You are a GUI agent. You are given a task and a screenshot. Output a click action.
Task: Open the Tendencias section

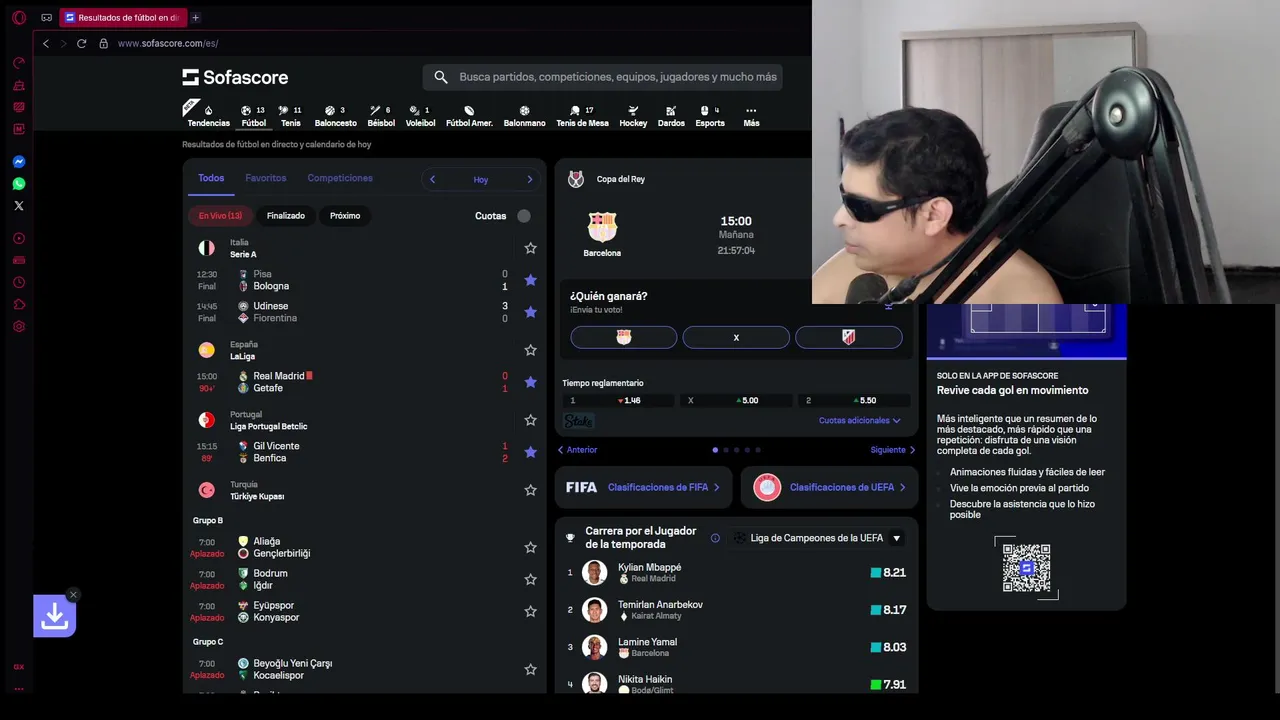coord(208,116)
